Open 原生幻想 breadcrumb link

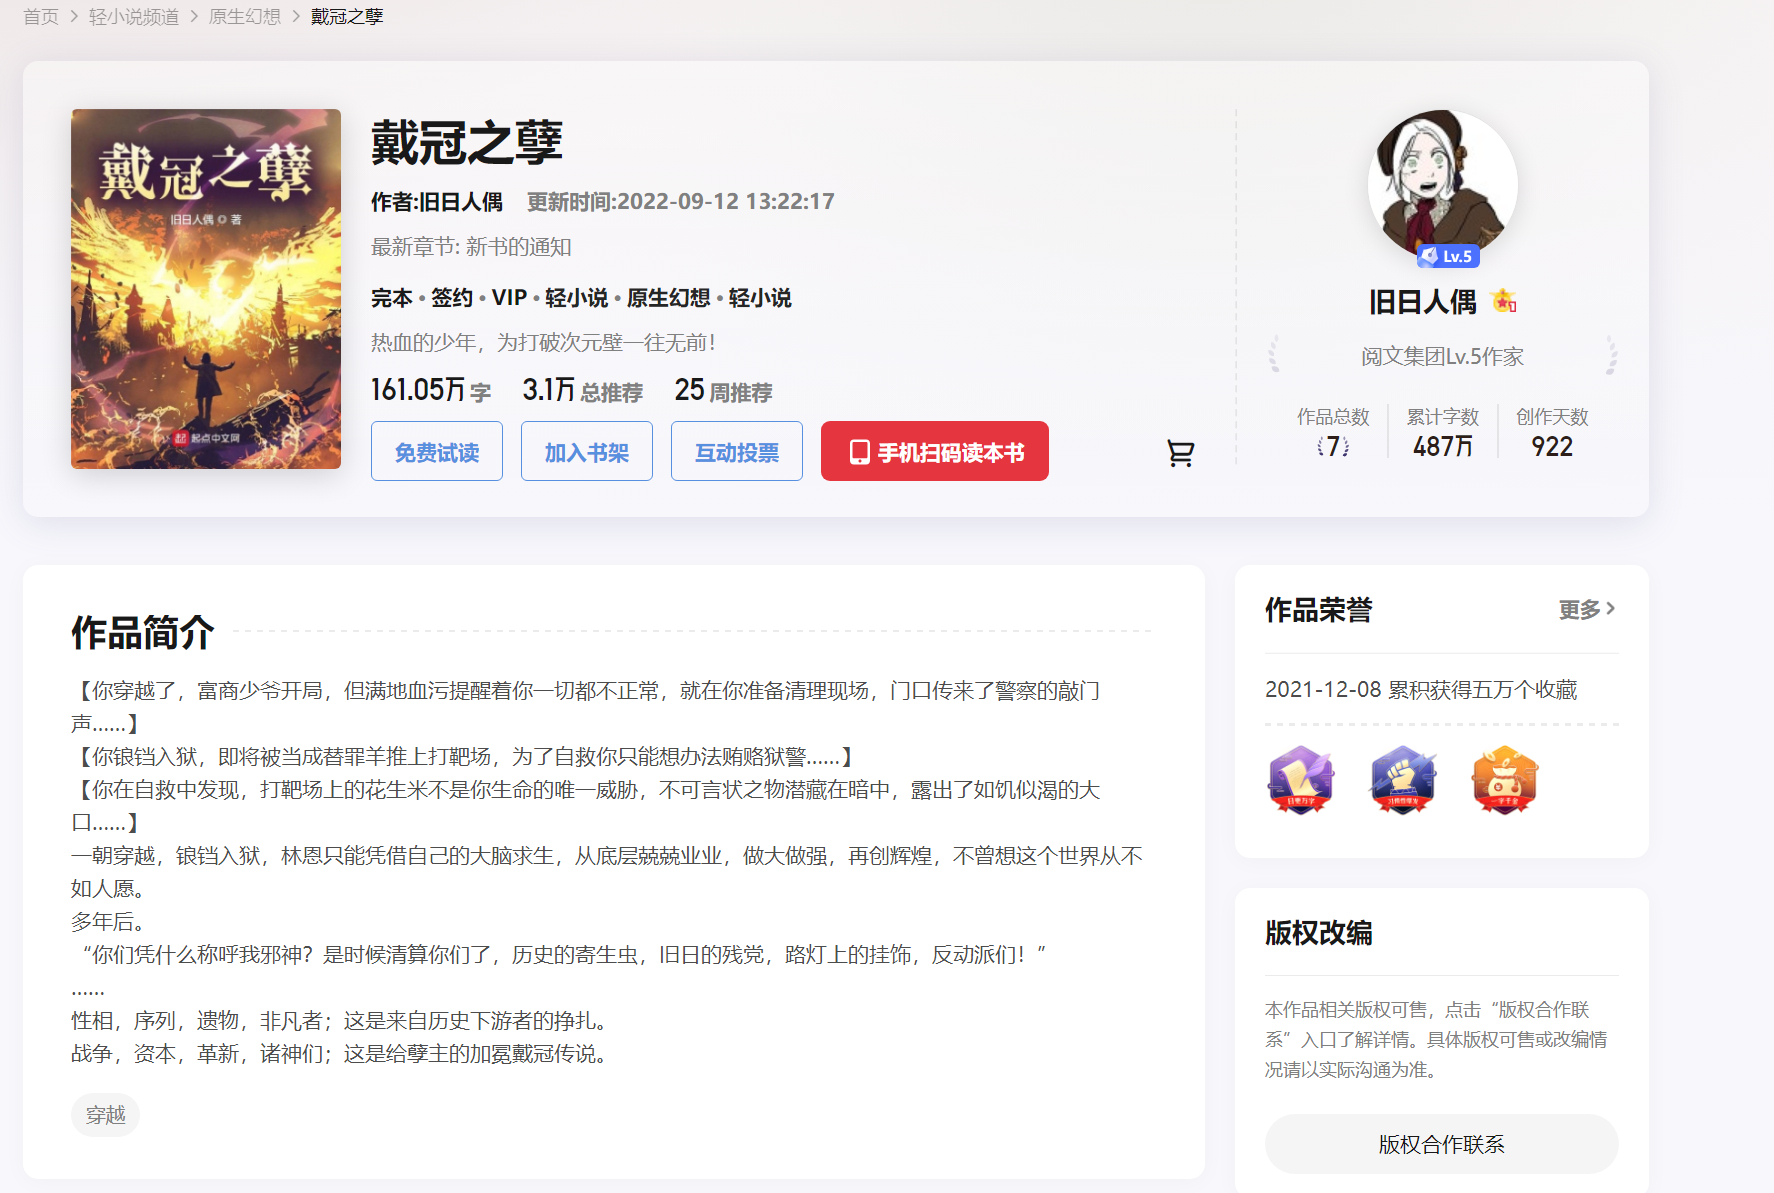pyautogui.click(x=245, y=16)
